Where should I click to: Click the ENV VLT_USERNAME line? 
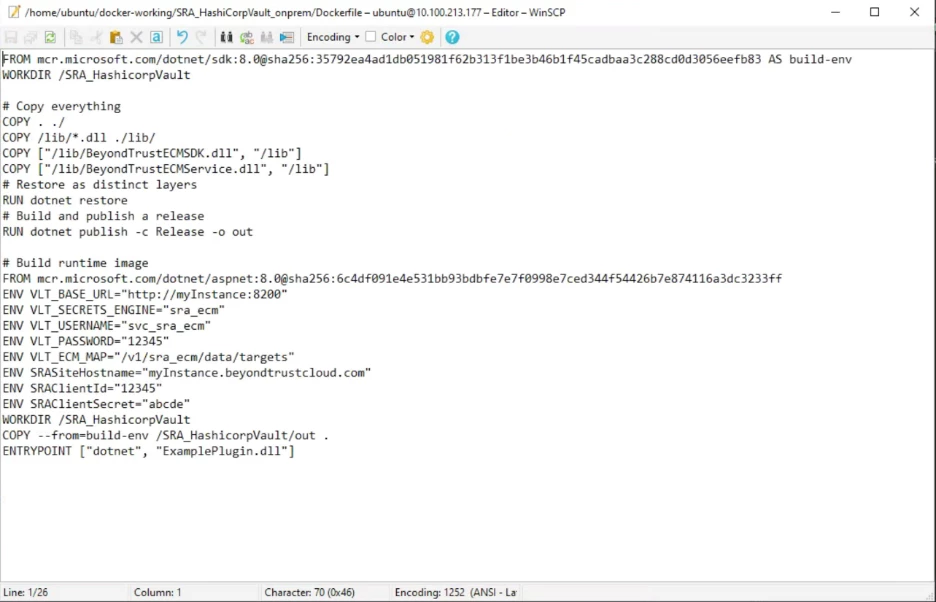(x=107, y=325)
